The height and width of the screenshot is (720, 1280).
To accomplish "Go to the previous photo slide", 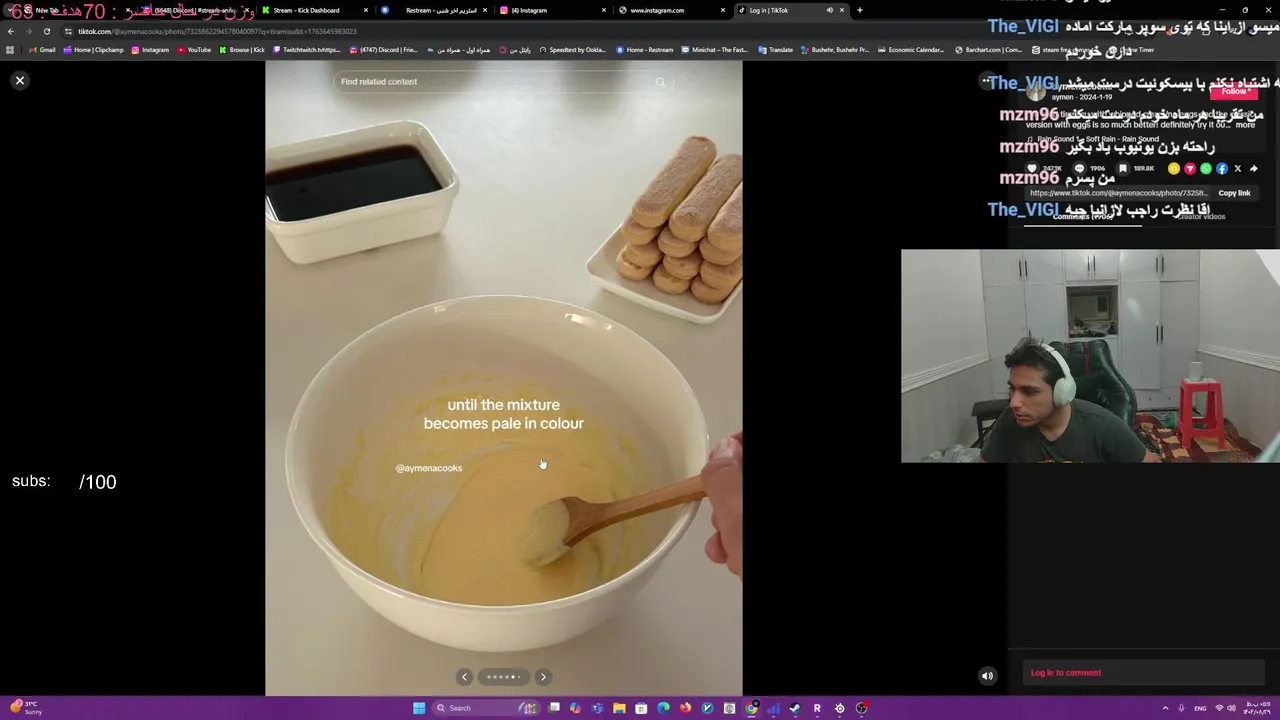I will click(464, 677).
